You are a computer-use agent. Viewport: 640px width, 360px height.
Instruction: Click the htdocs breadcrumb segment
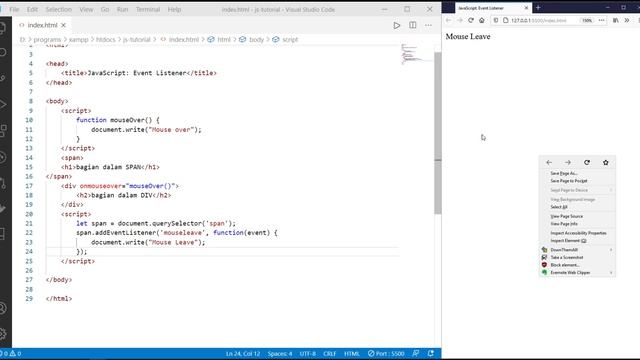(x=106, y=40)
